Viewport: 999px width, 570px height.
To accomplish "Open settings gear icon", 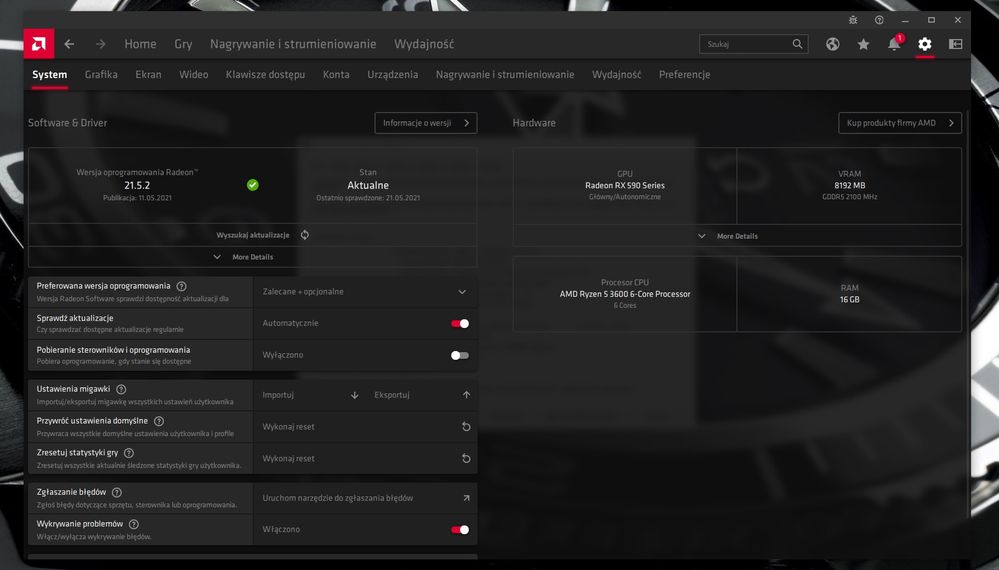I will (x=924, y=44).
